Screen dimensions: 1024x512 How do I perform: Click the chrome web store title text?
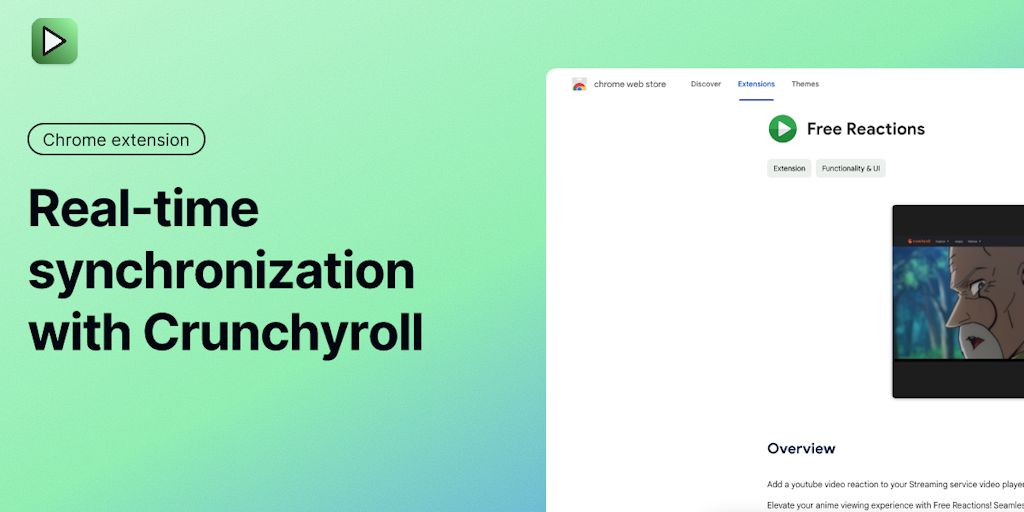630,84
